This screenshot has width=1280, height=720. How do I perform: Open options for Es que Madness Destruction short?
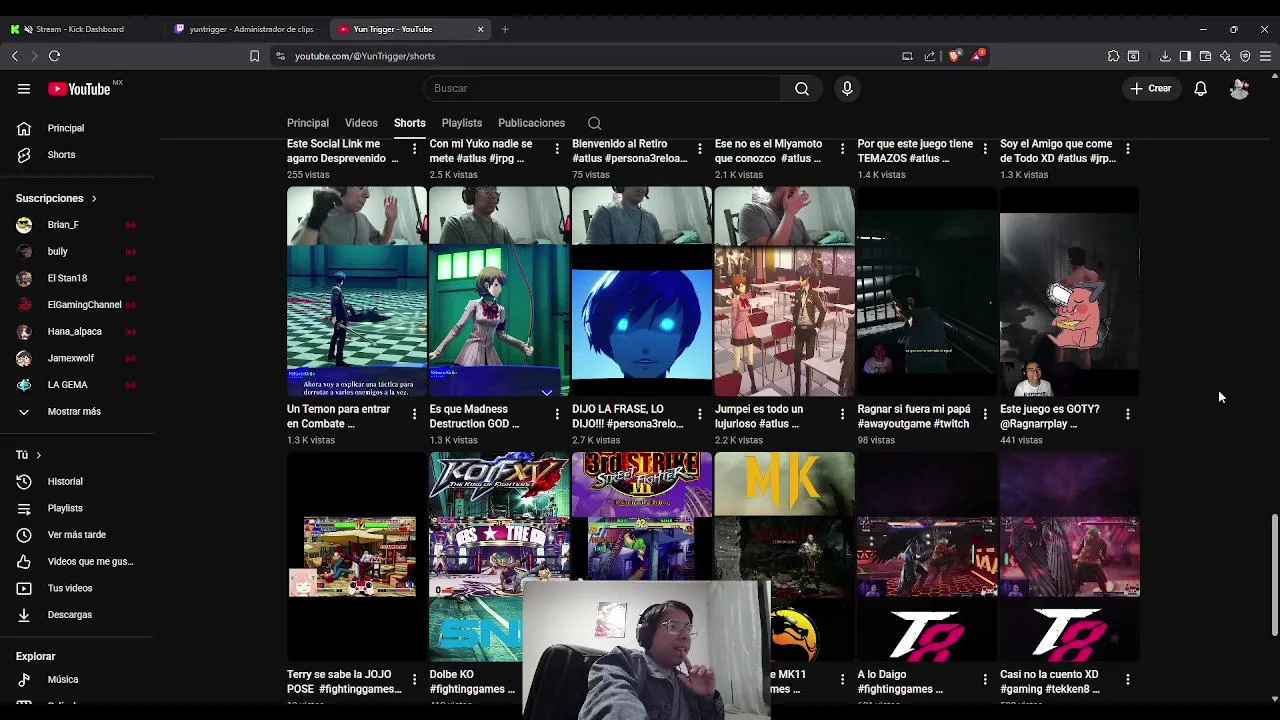point(557,414)
